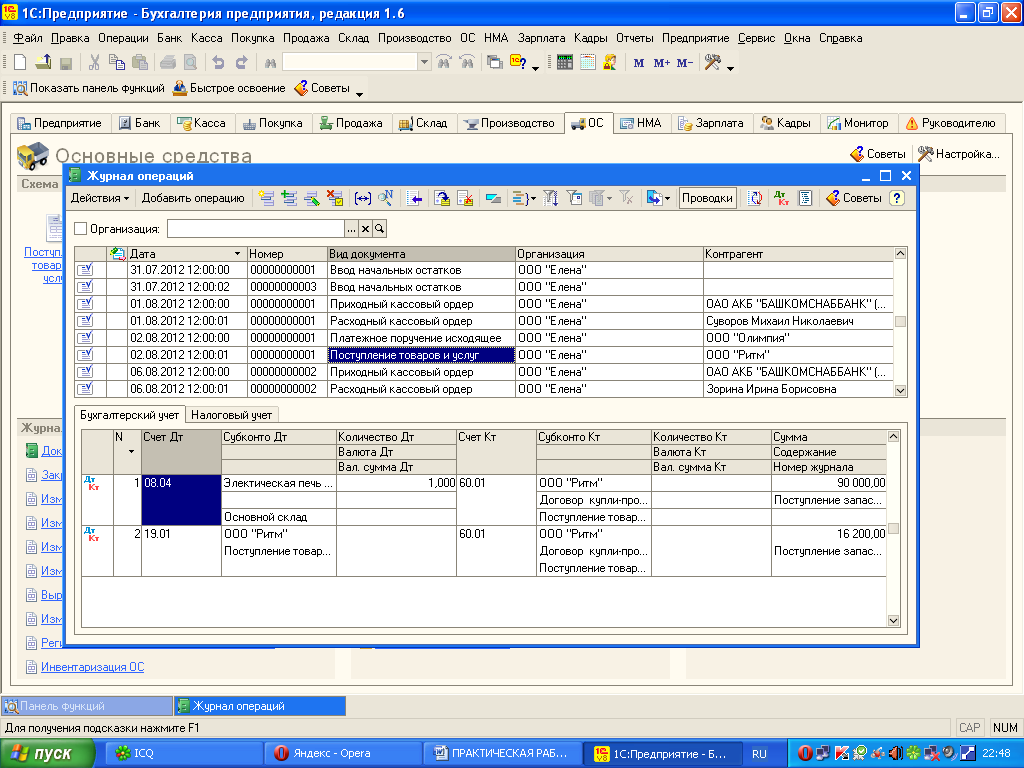This screenshot has height=768, width=1024.
Task: Click the Add by copying icon in the journal
Action: (289, 198)
